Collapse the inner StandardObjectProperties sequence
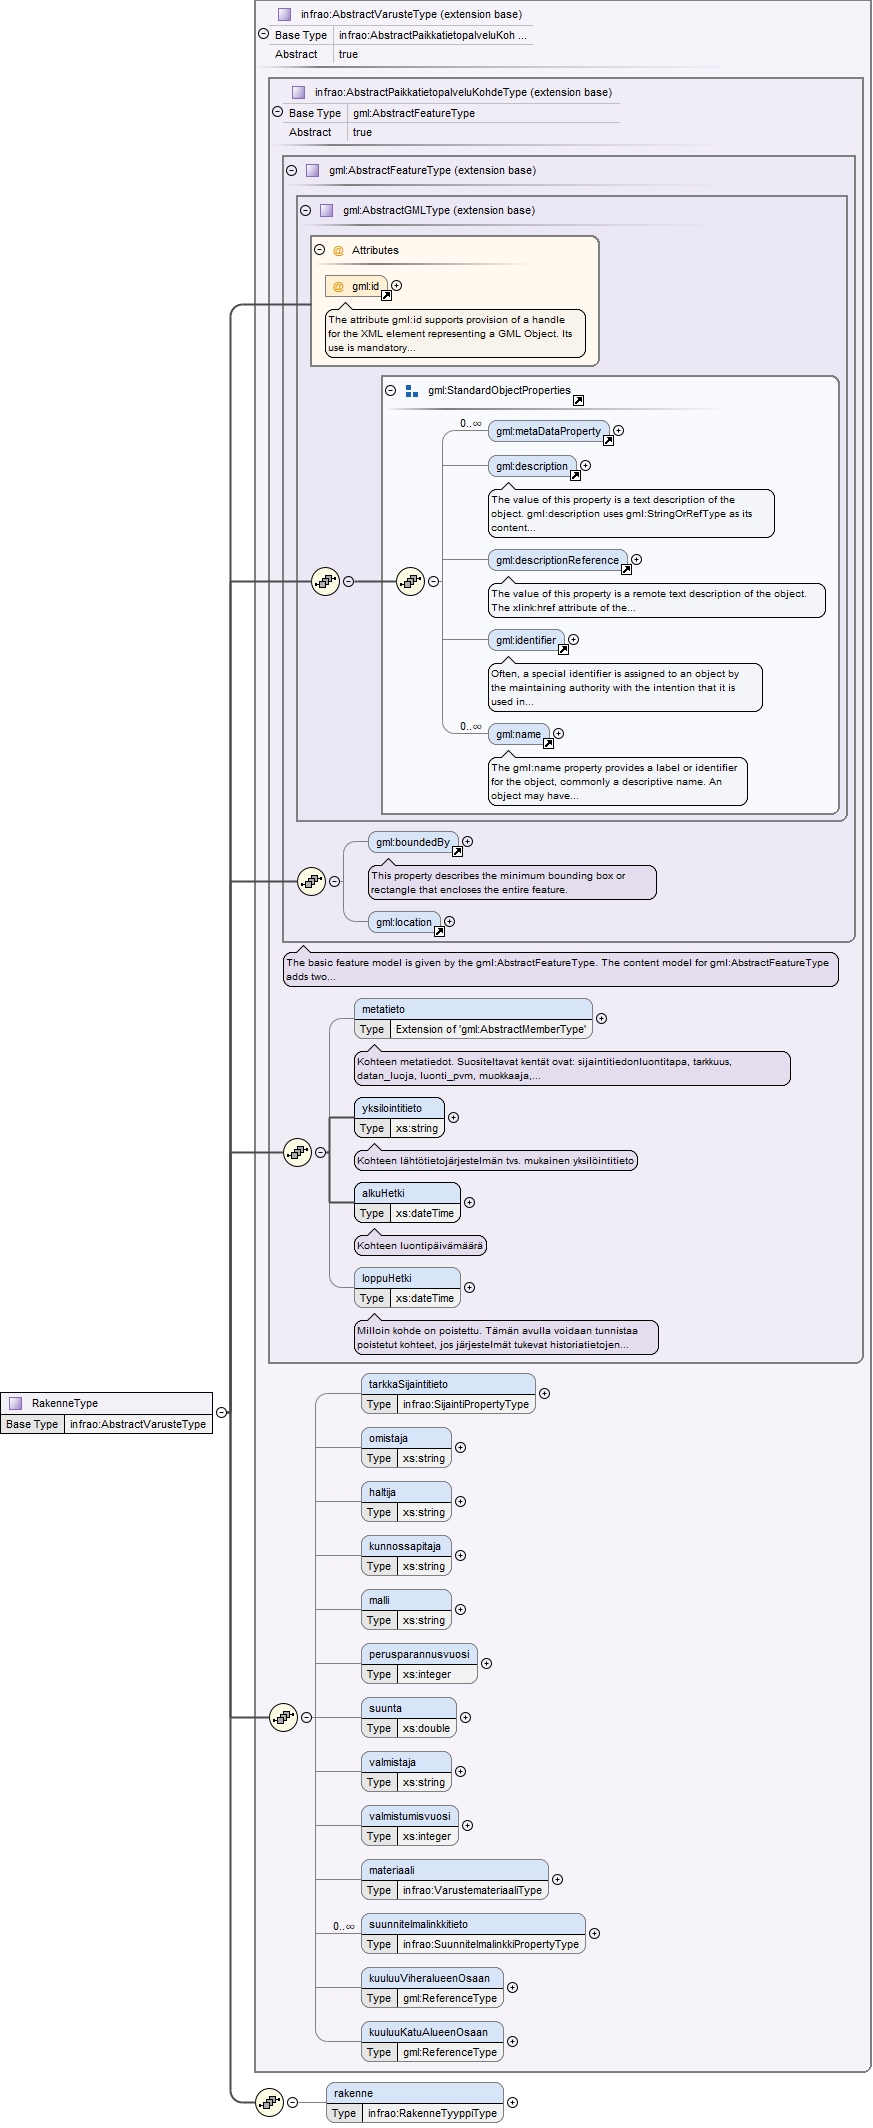873x2128 pixels. (434, 581)
